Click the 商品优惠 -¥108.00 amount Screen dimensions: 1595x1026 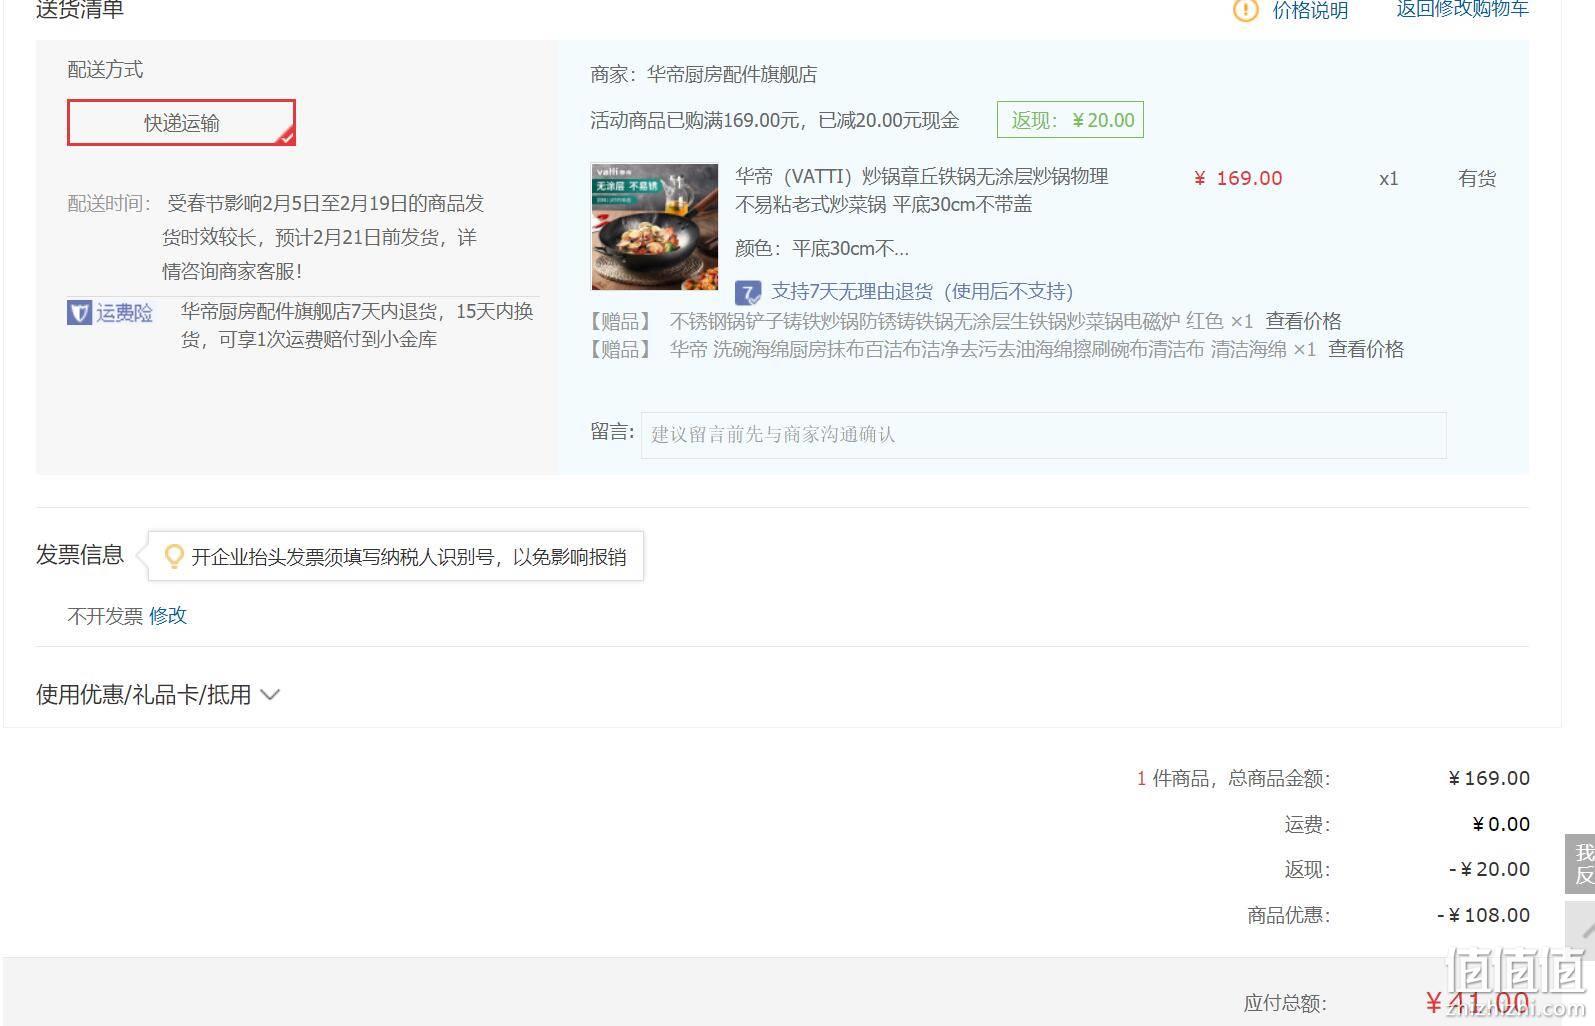(1483, 915)
